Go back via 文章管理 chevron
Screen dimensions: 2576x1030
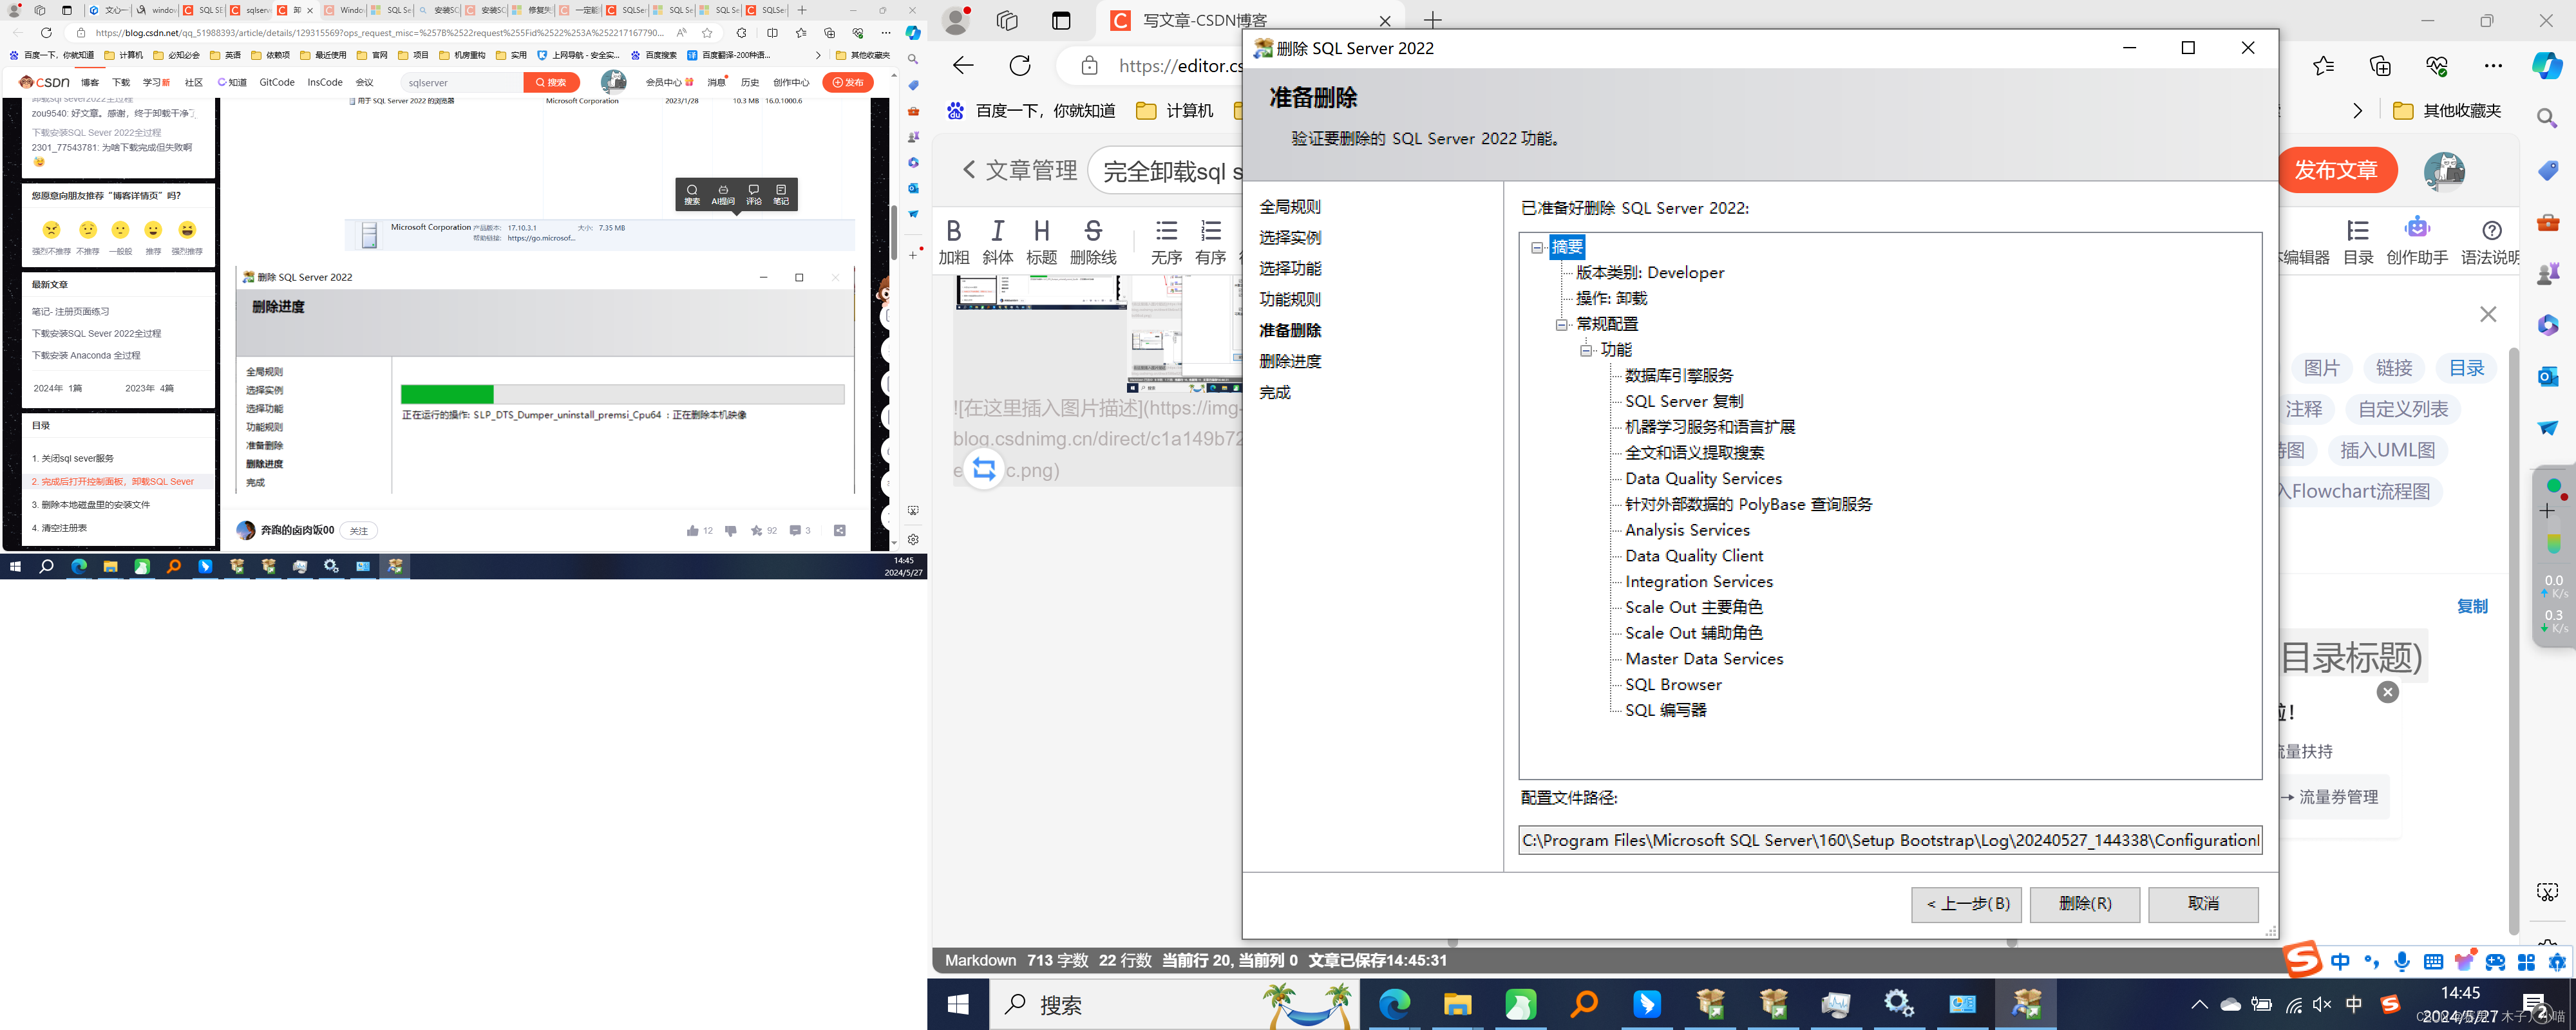968,170
